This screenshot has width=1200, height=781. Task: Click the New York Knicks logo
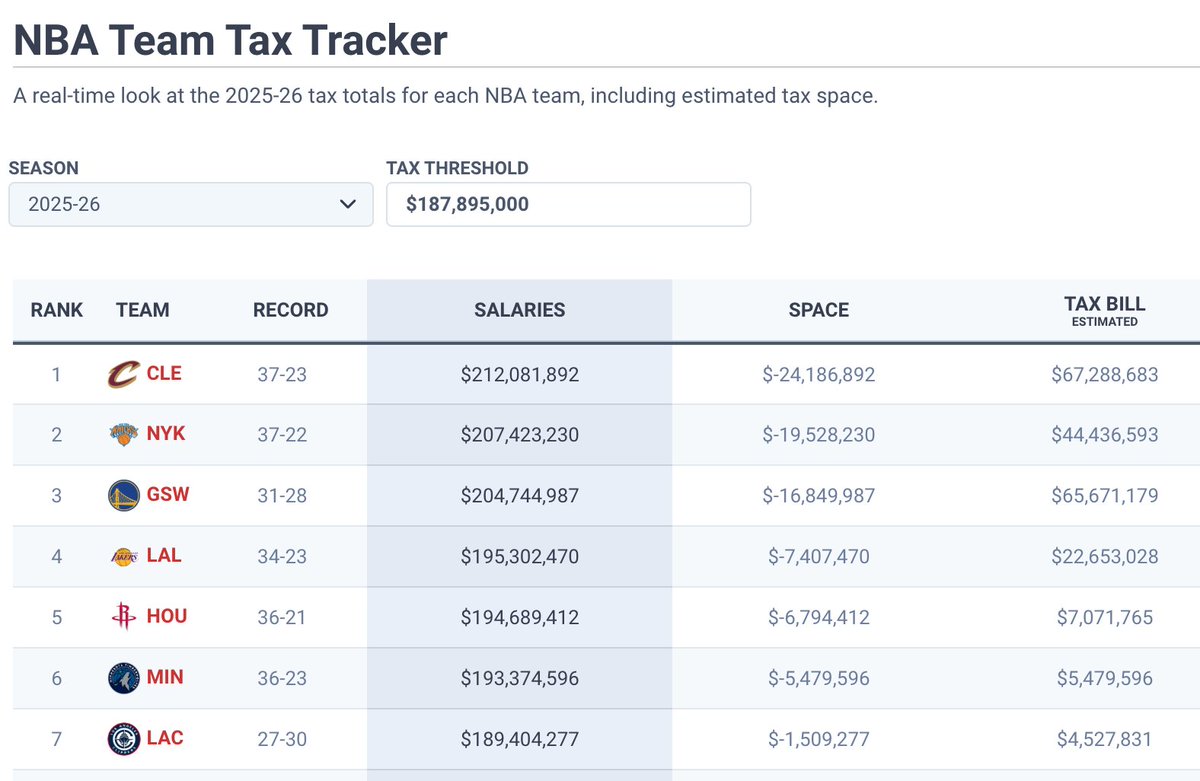point(123,435)
